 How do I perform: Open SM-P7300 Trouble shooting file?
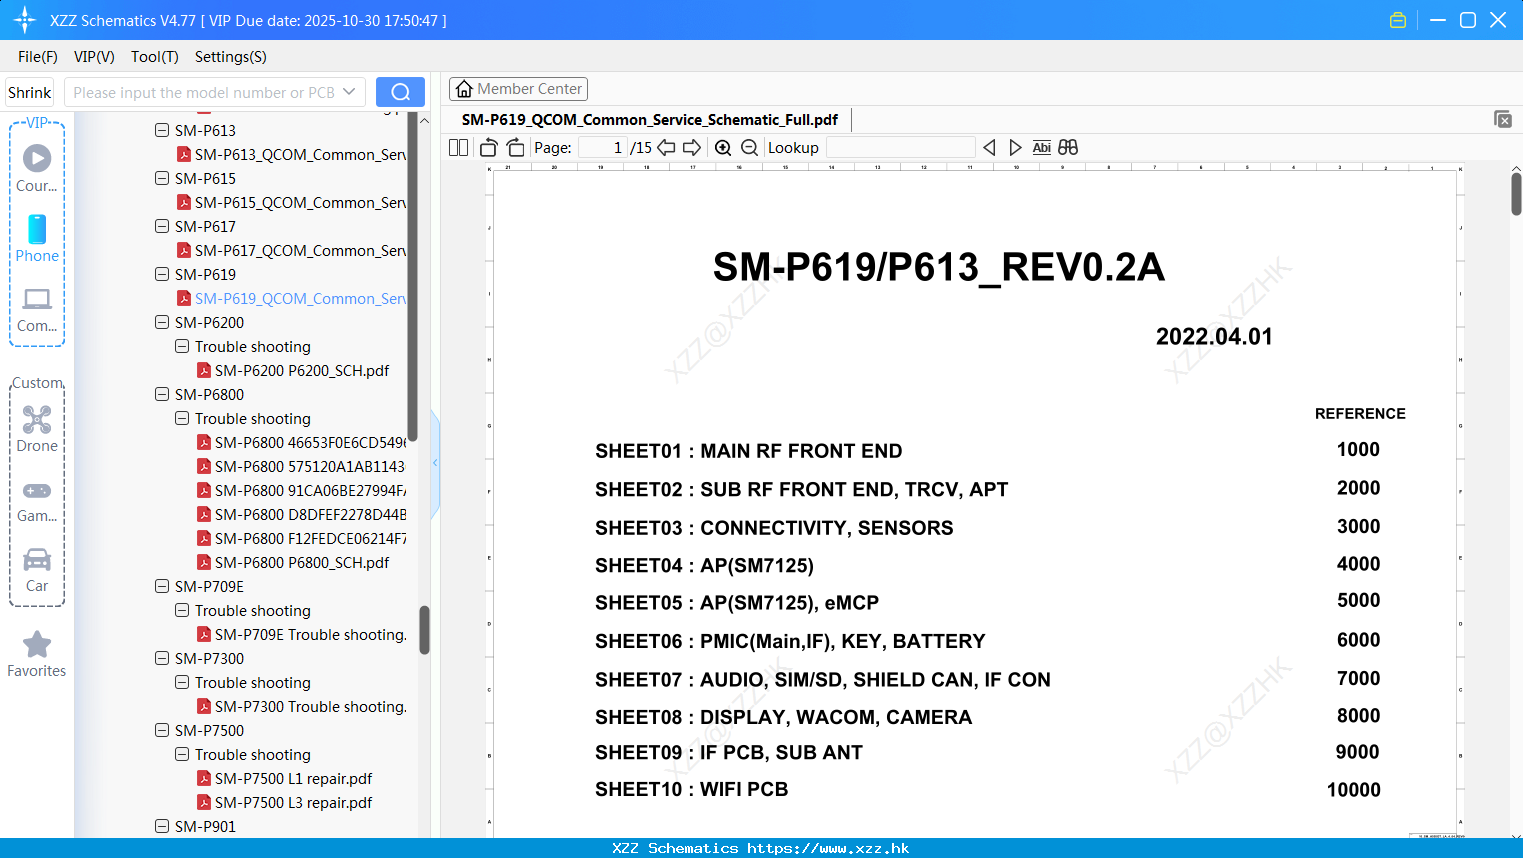[302, 706]
